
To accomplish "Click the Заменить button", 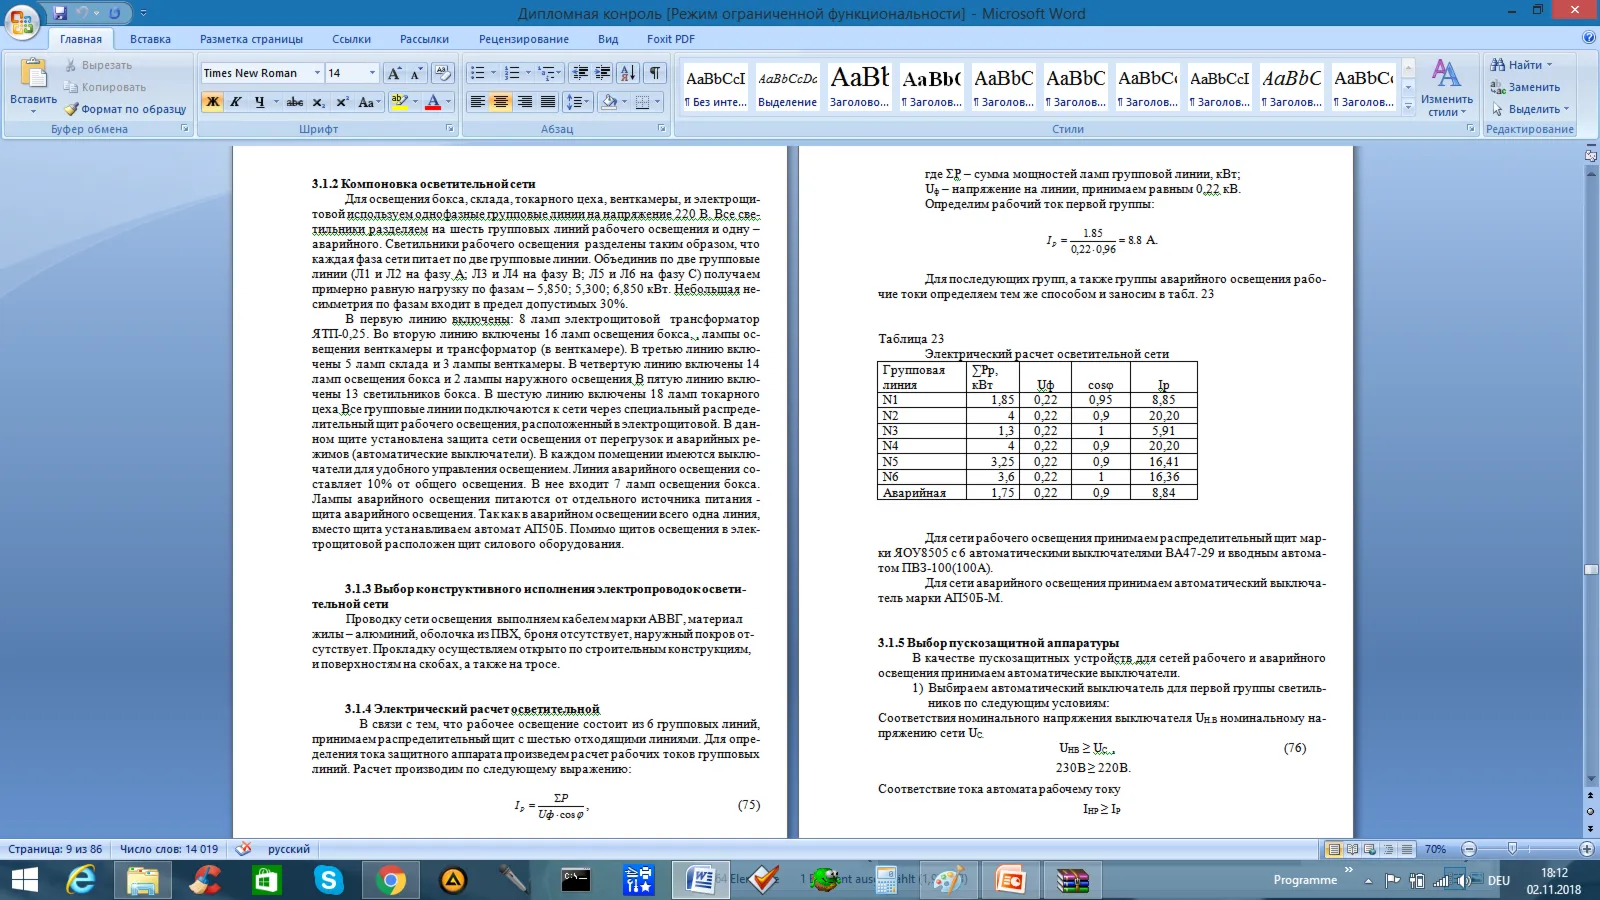I will click(1525, 87).
